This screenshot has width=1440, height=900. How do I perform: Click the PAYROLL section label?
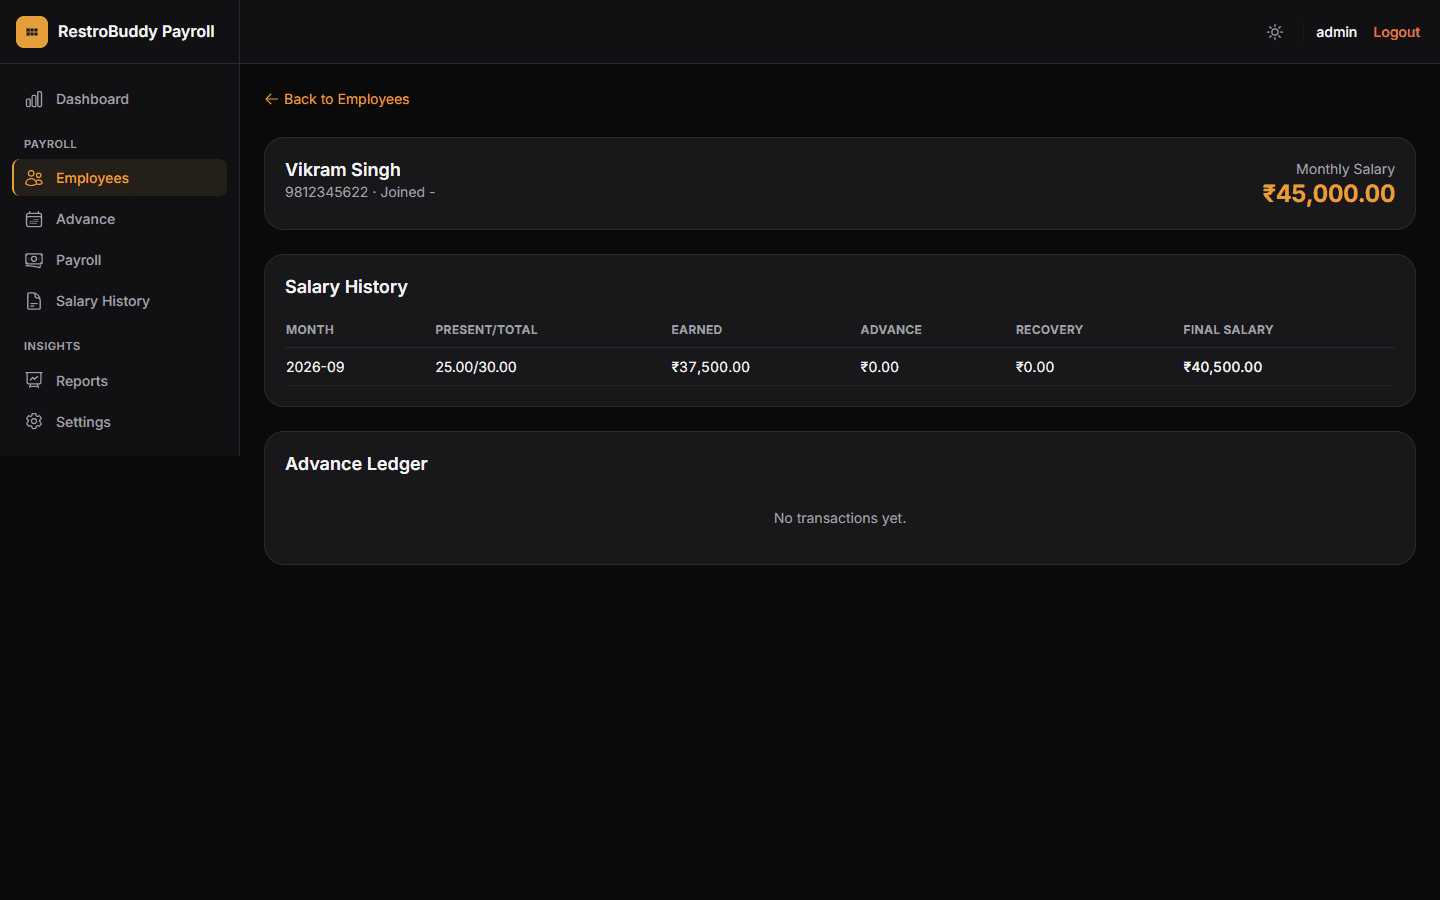point(50,144)
